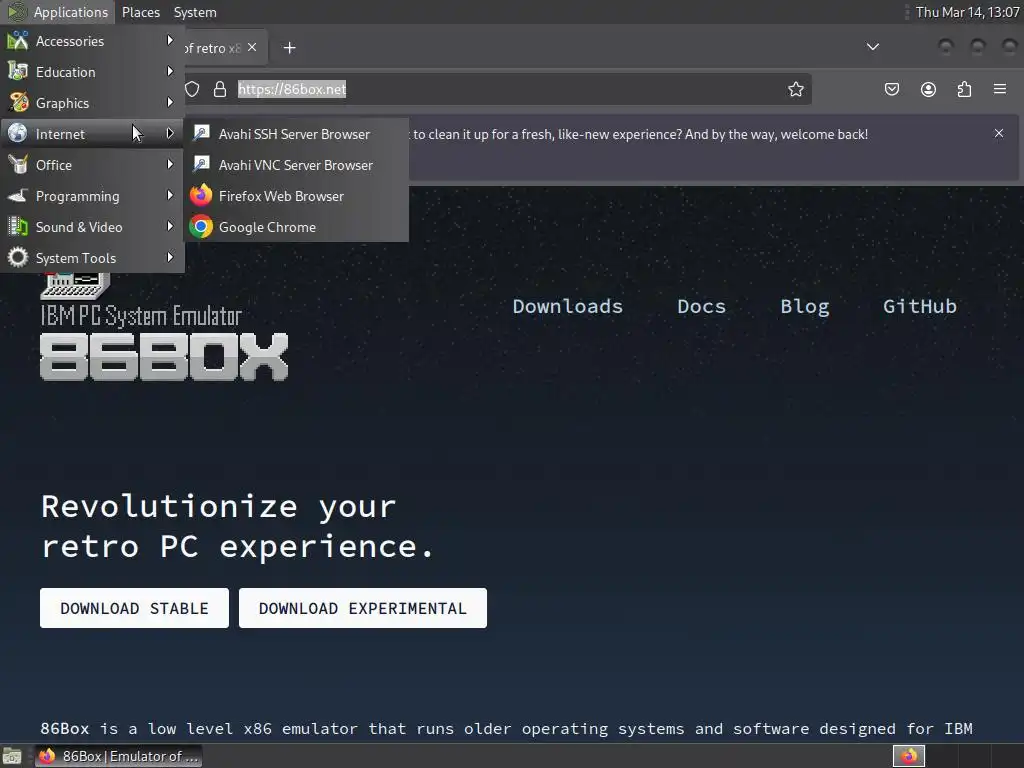The width and height of the screenshot is (1024, 768).
Task: Click the Graphics palette icon
Action: (x=18, y=102)
